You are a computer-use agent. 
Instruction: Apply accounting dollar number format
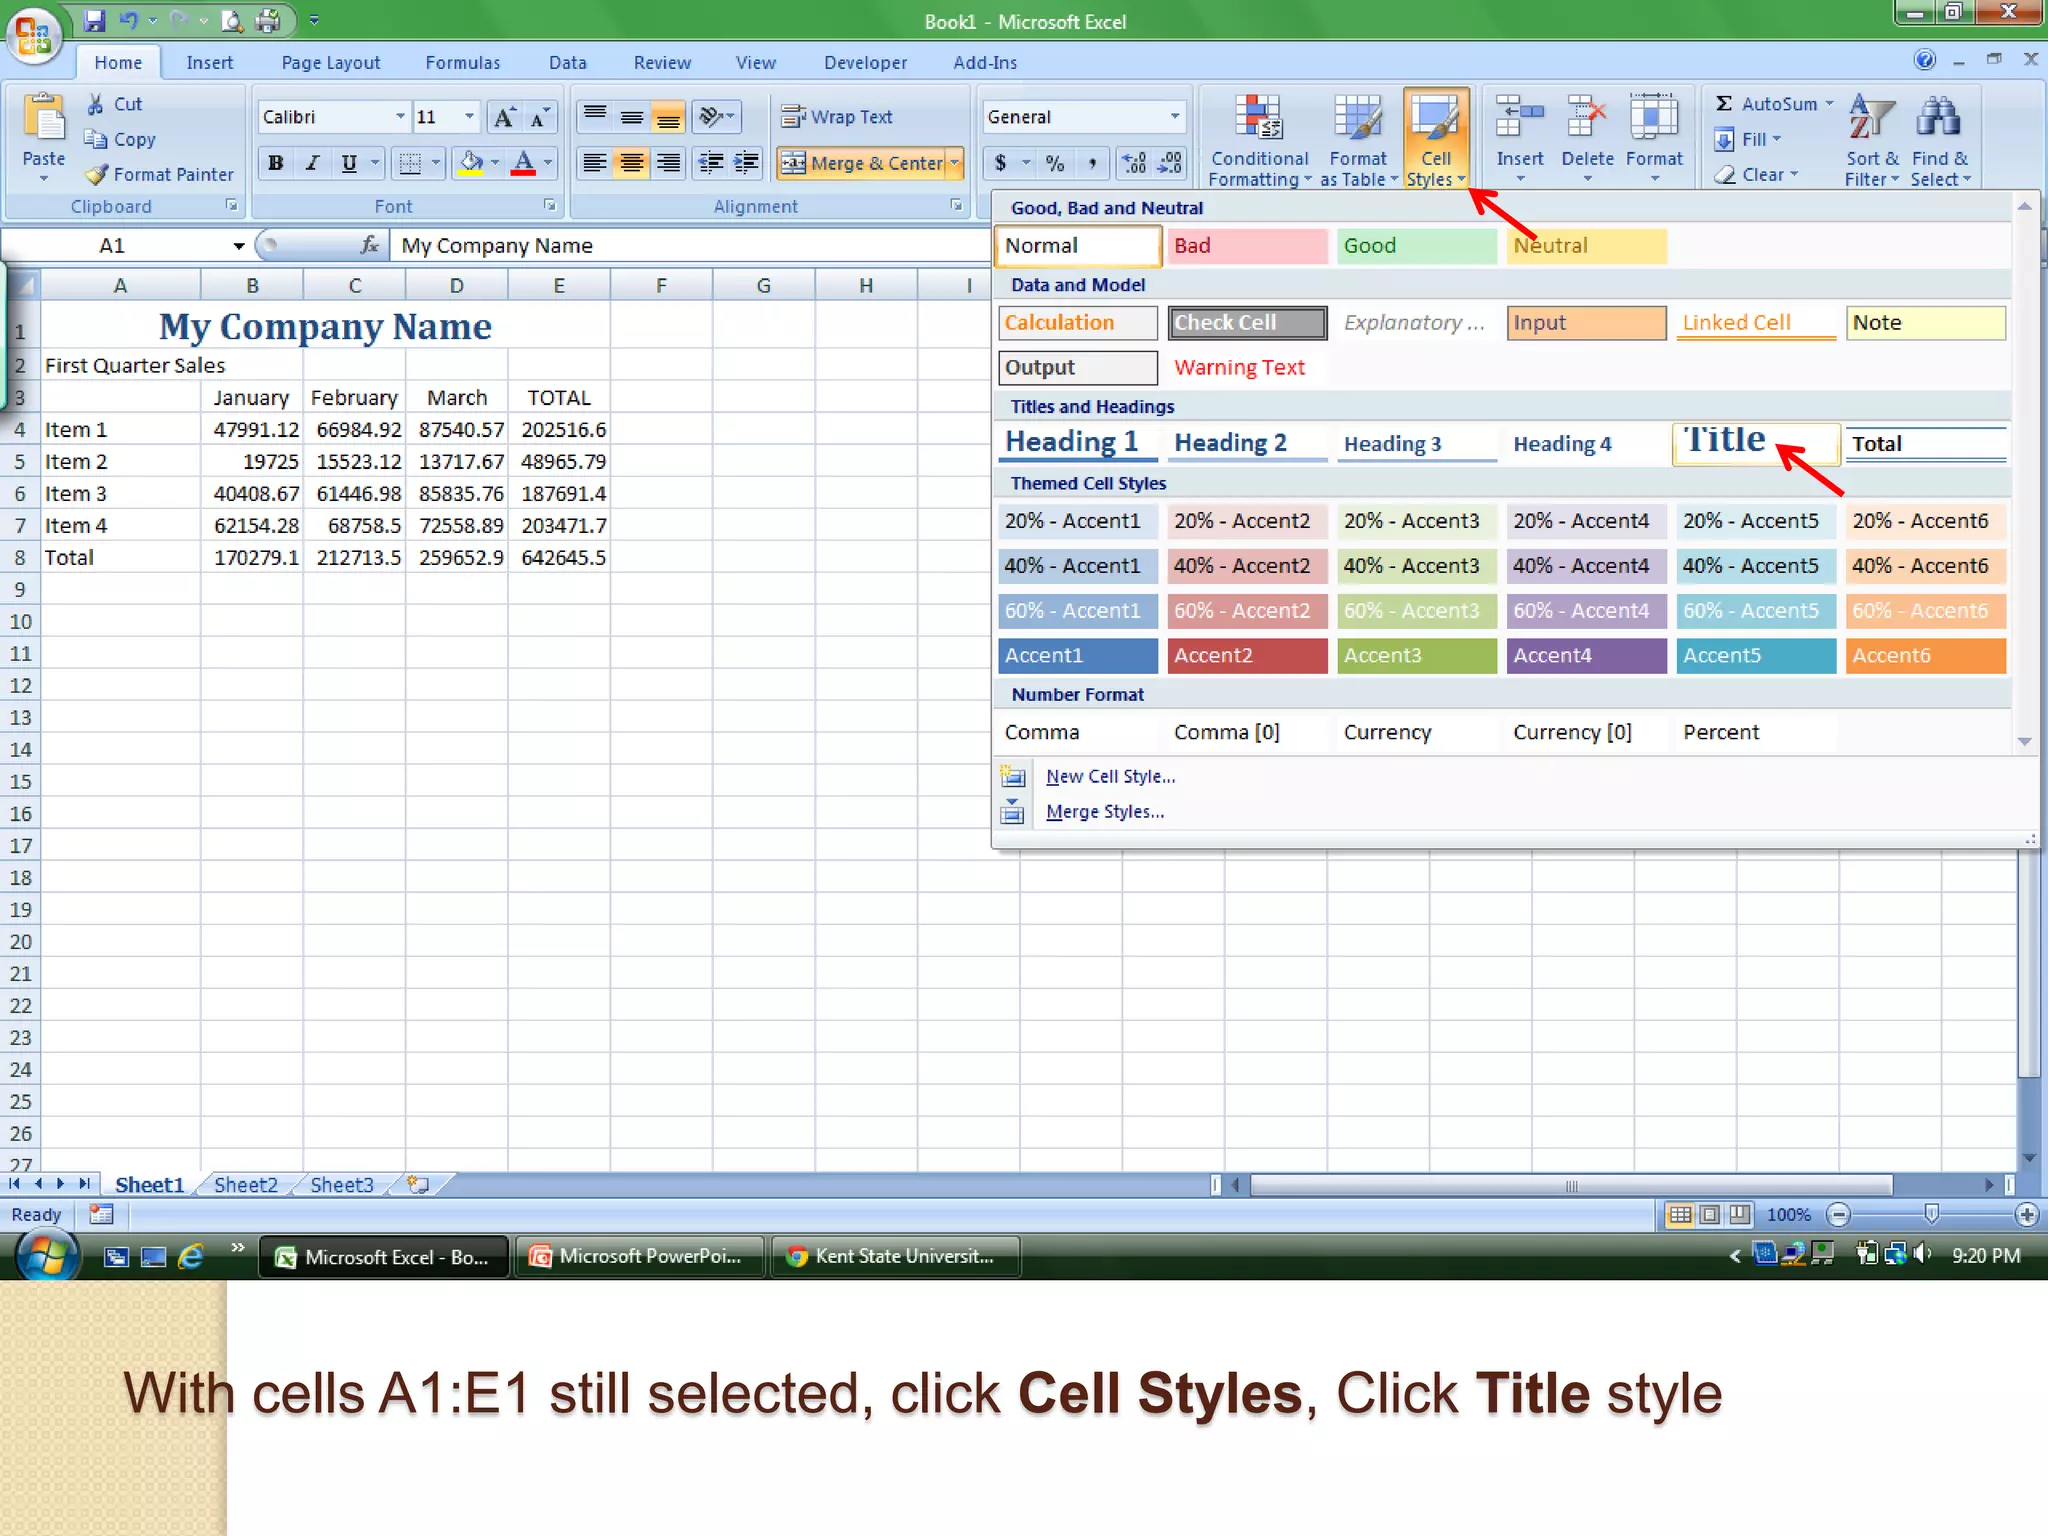(x=1001, y=163)
